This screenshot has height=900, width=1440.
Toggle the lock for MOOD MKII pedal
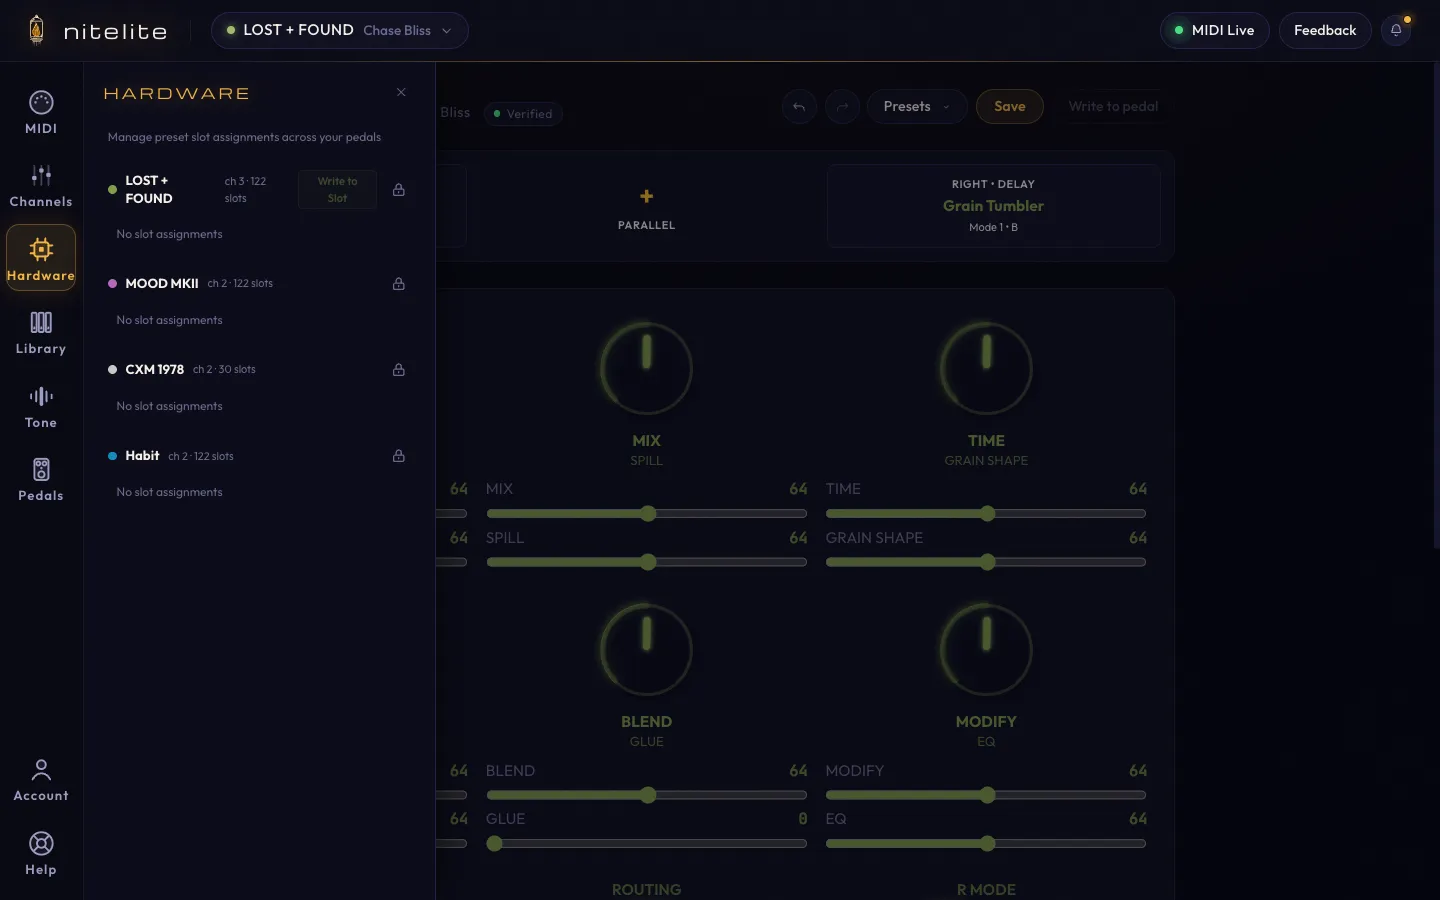[x=399, y=284]
